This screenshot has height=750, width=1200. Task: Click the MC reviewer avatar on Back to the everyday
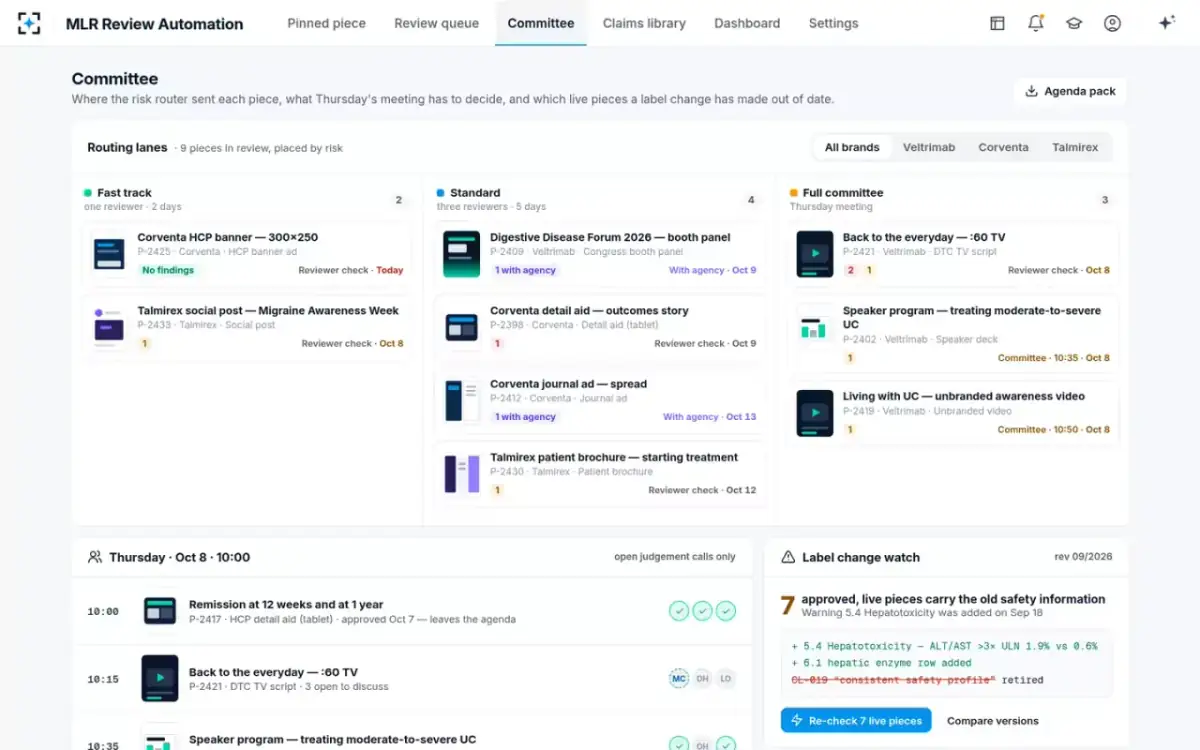[x=679, y=679]
